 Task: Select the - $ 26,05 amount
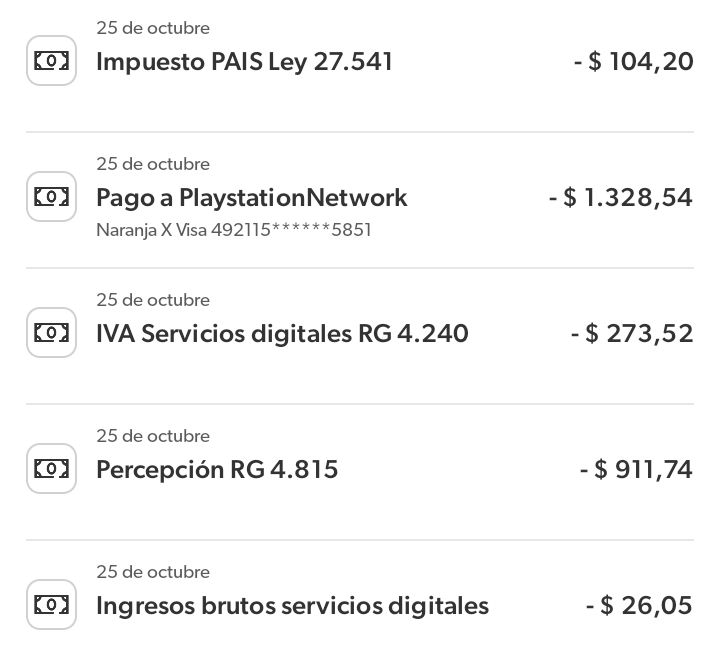pyautogui.click(x=639, y=605)
